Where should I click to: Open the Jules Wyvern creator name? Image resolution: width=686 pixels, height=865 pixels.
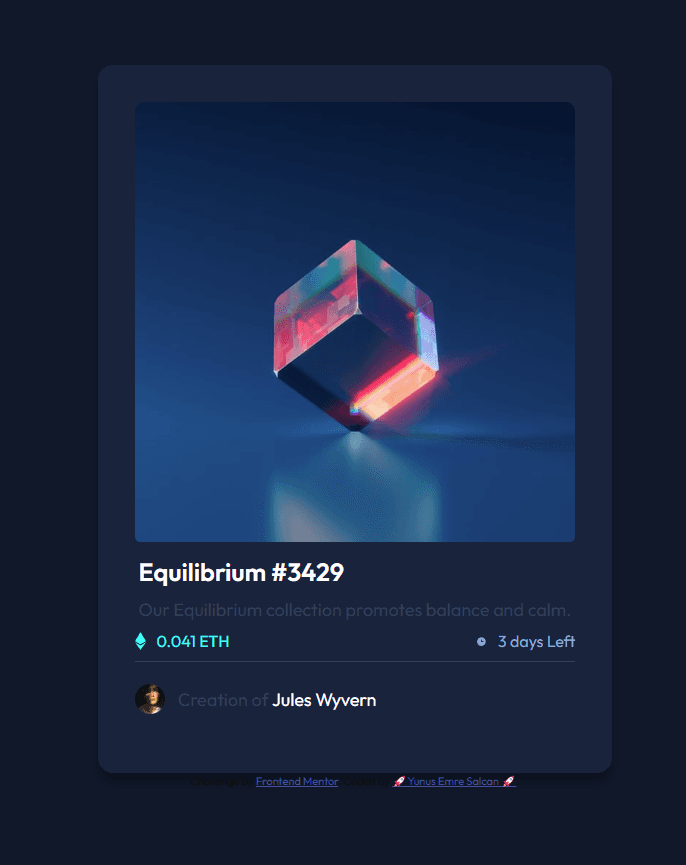coord(324,700)
